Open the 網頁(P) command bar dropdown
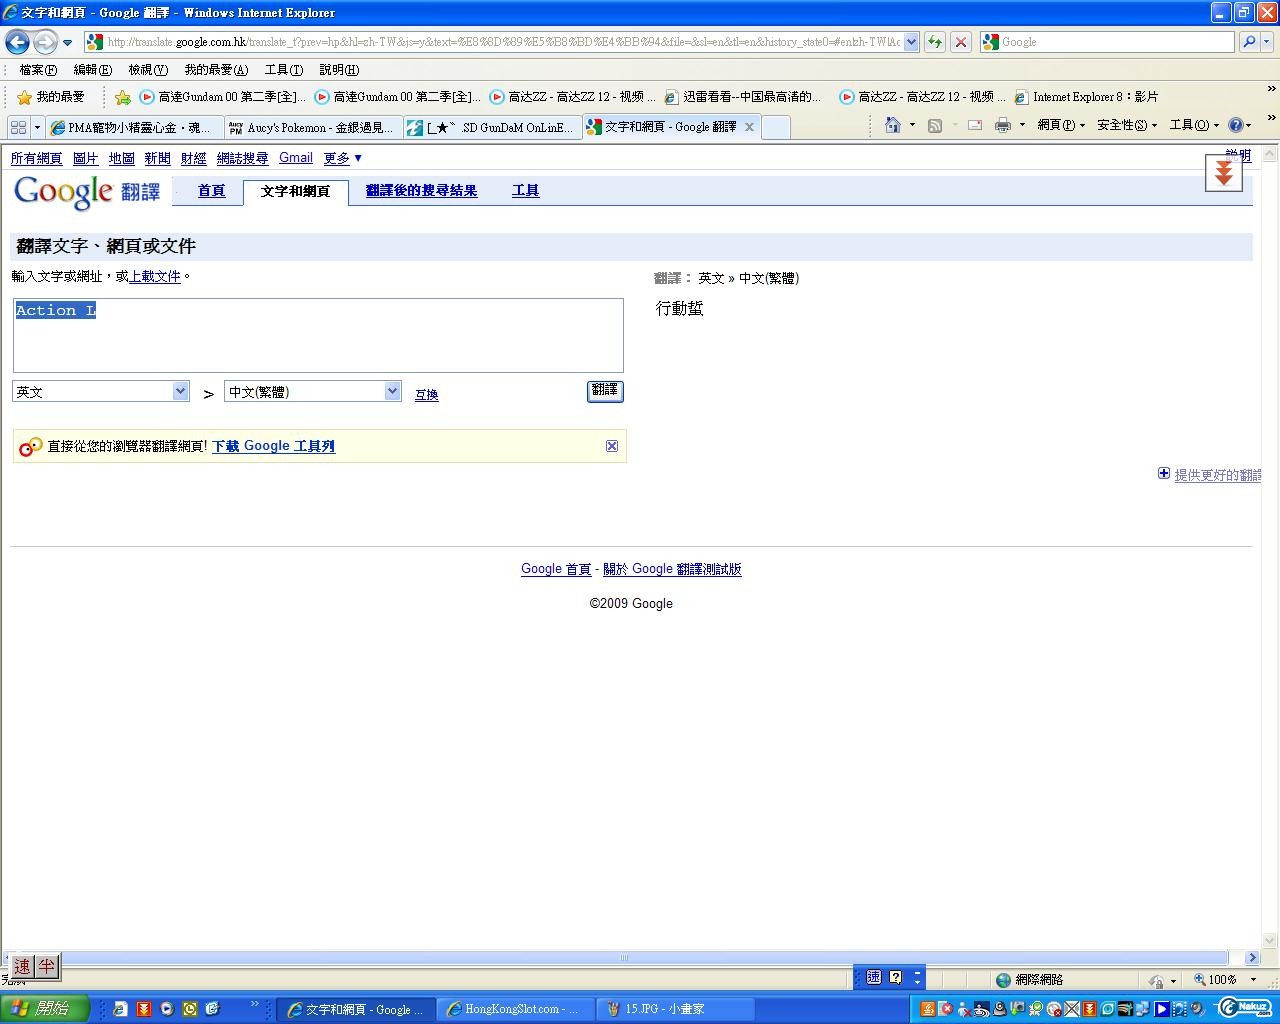1280x1024 pixels. click(x=1061, y=125)
